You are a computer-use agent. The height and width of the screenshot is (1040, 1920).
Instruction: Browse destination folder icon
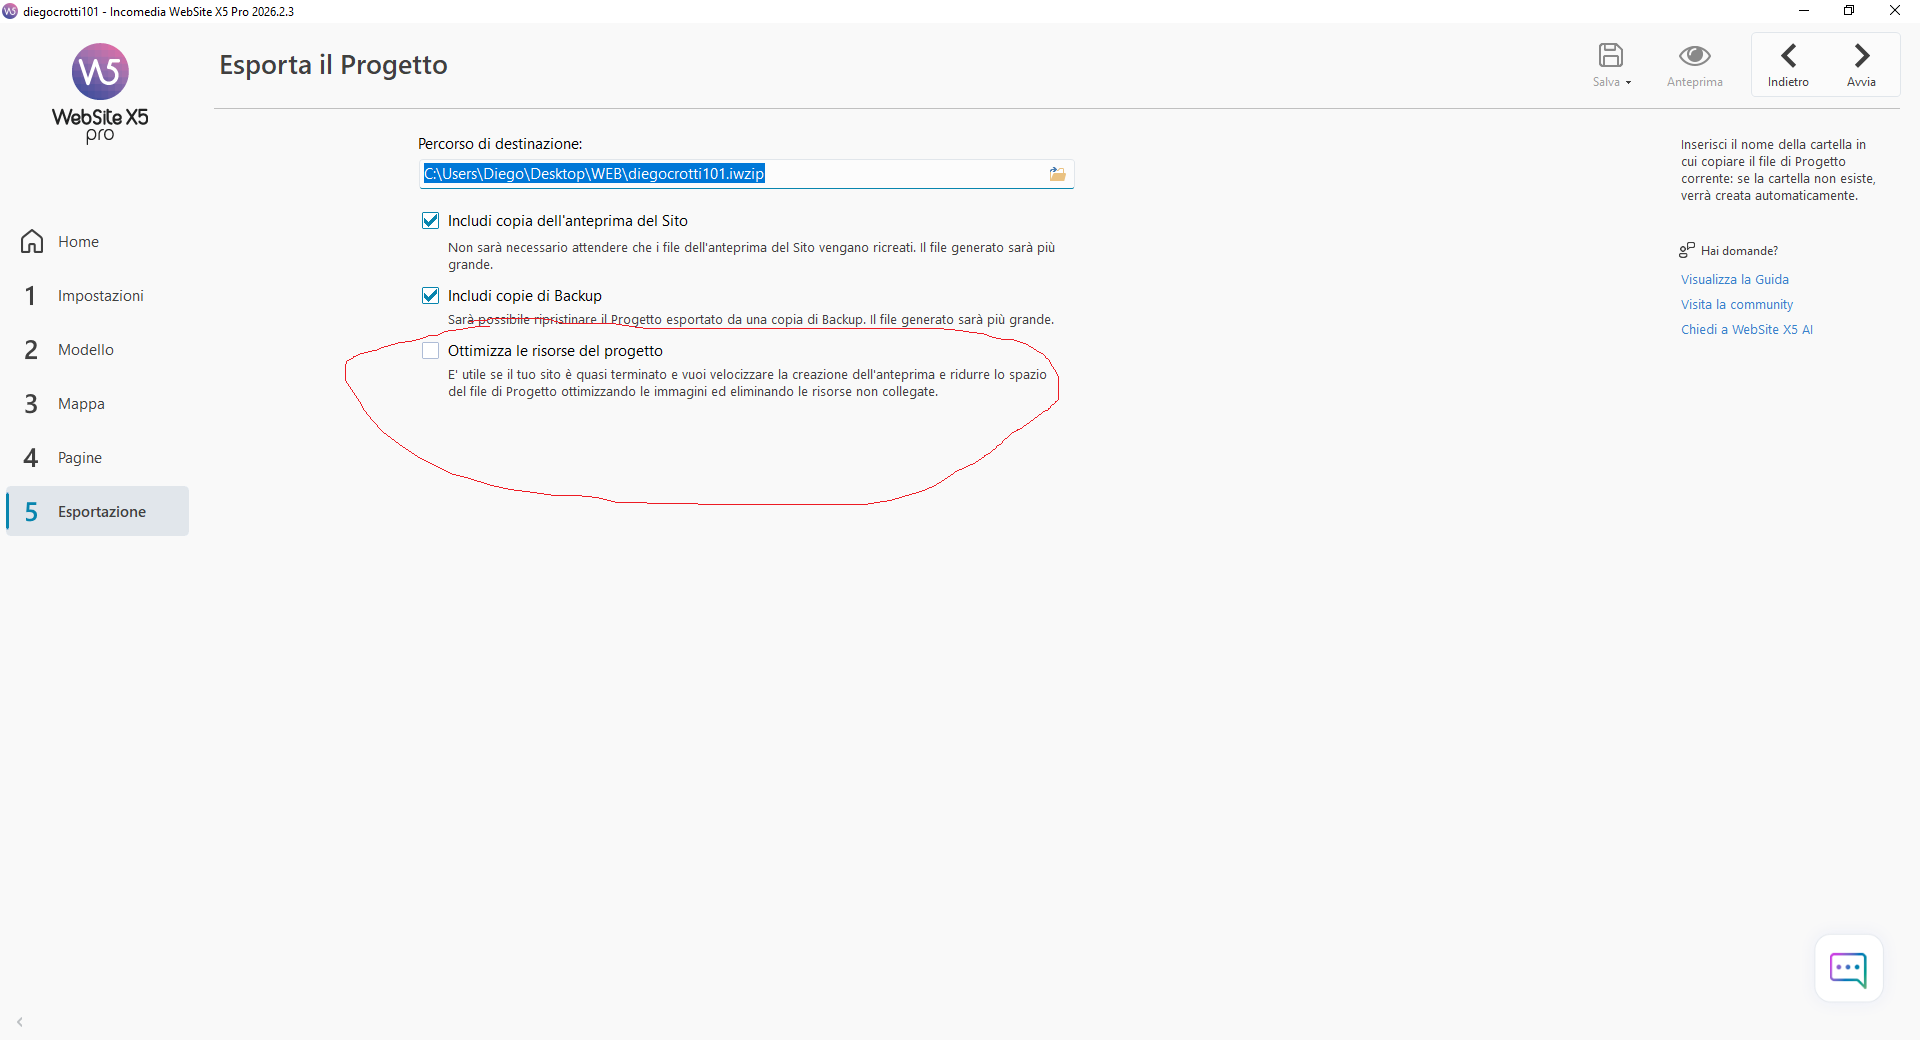point(1057,174)
